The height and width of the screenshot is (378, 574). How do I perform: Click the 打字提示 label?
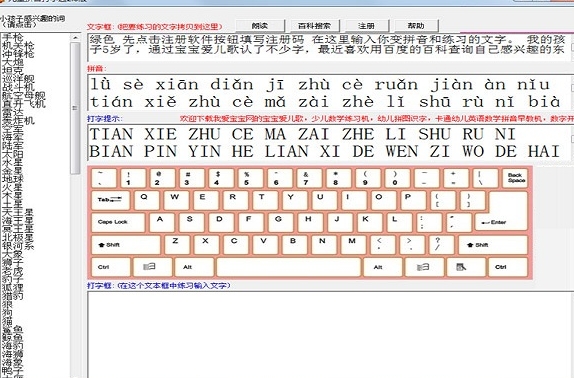point(105,118)
